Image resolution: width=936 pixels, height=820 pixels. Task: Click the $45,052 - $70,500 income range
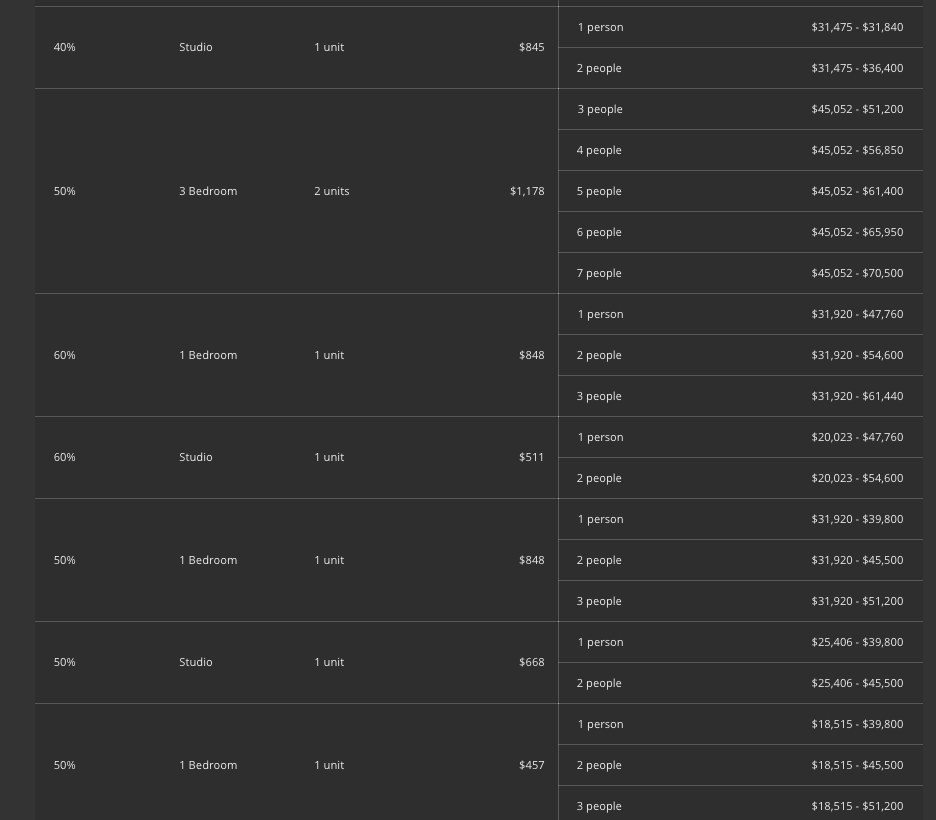[x=857, y=273]
